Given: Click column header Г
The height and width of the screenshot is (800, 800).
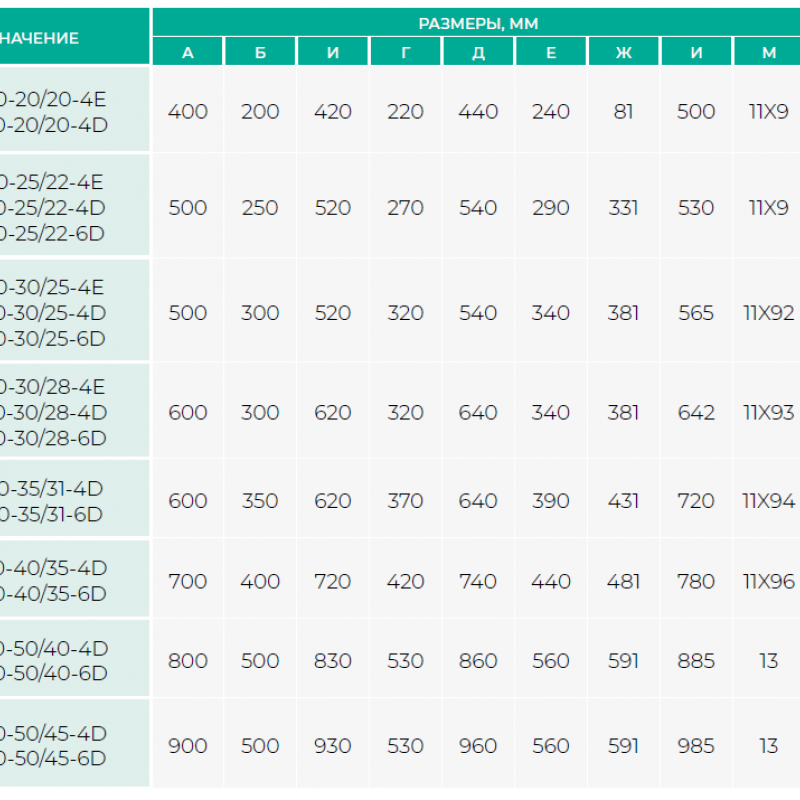Looking at the screenshot, I should click(x=406, y=52).
